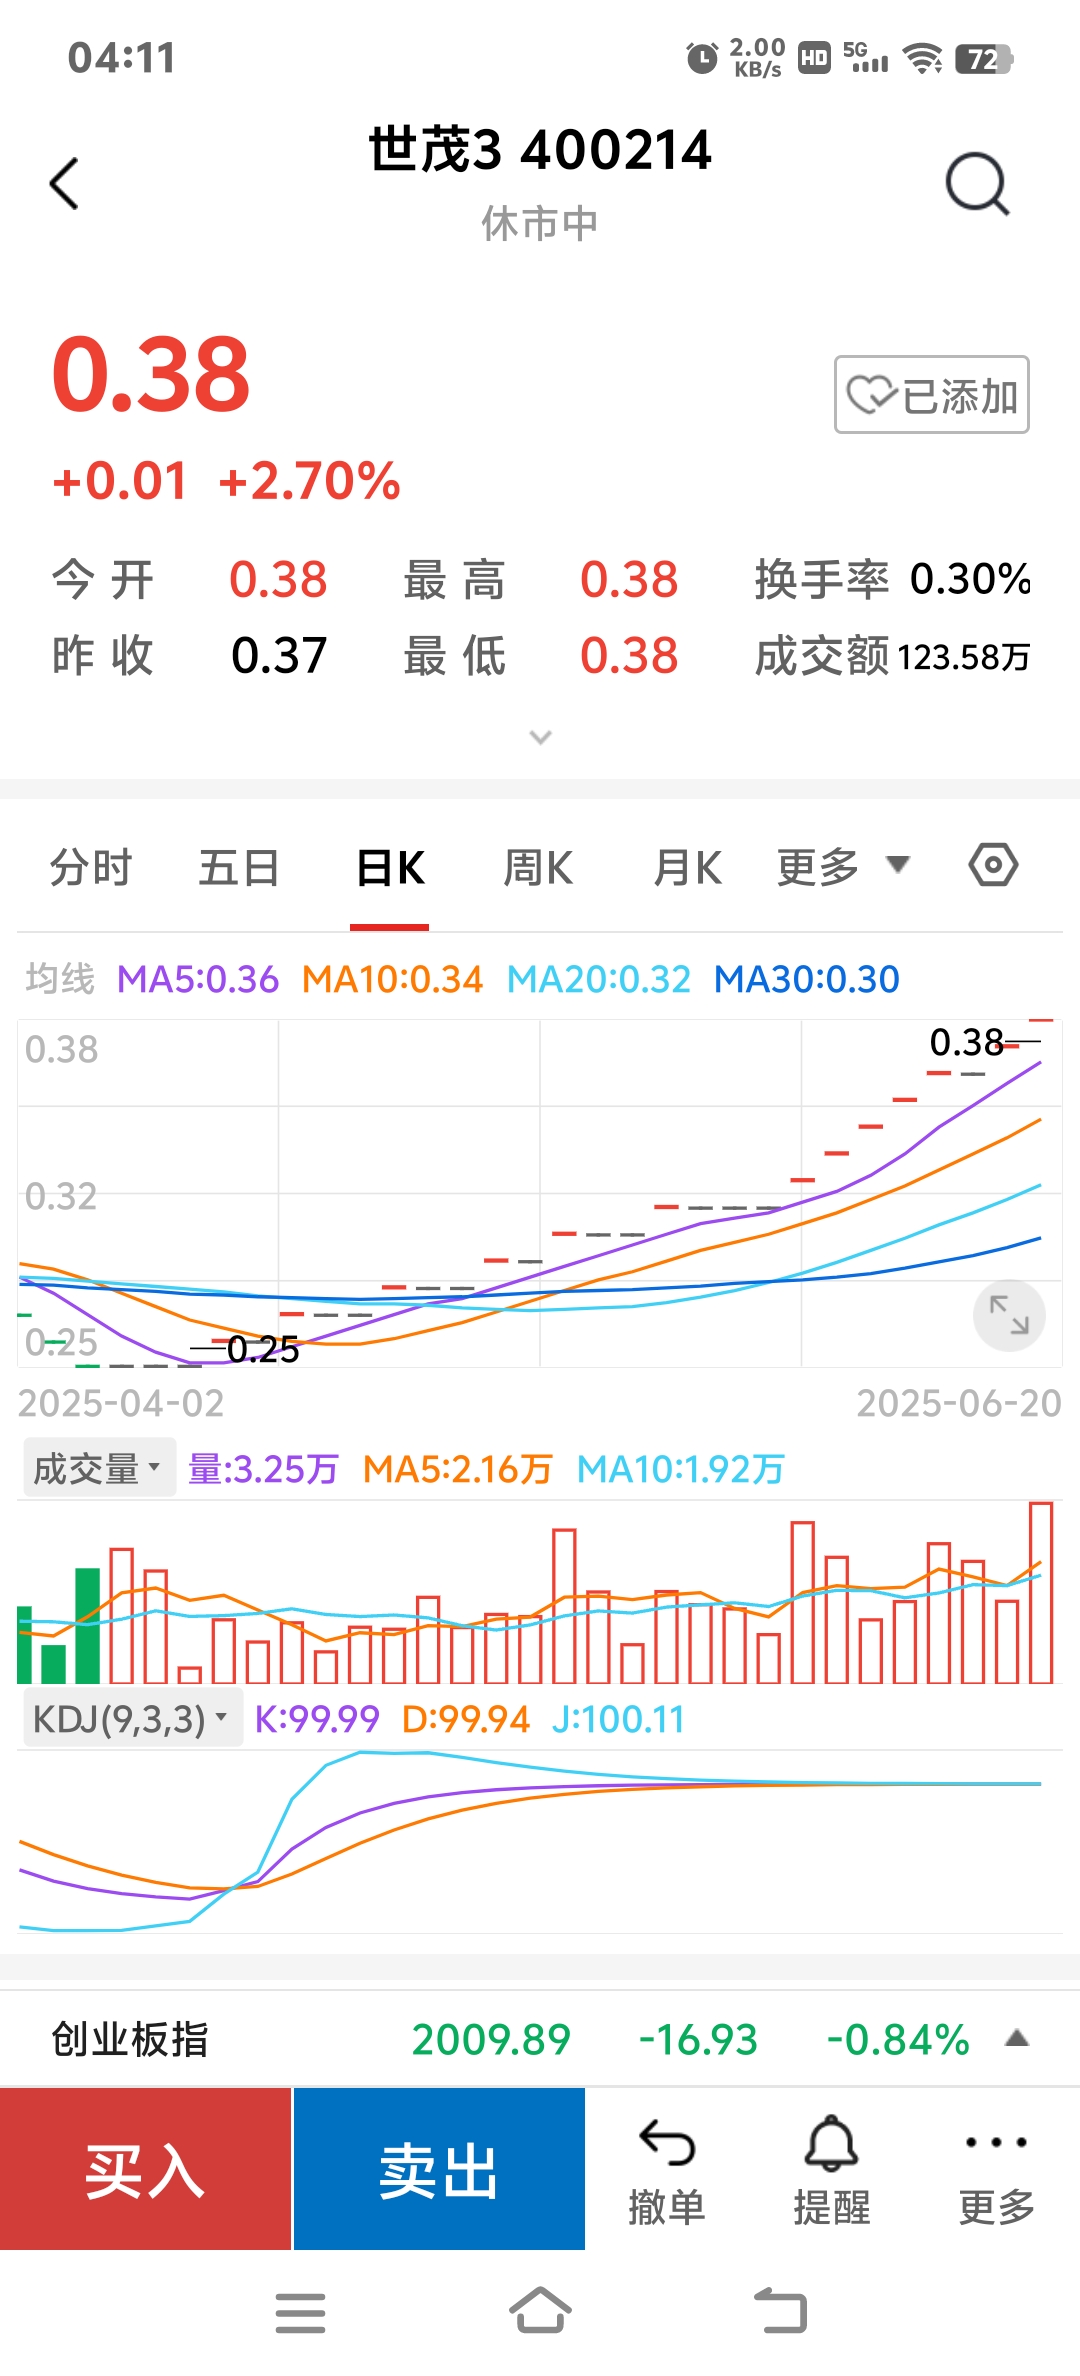Open chart settings hexagon icon
1080x2376 pixels.
point(993,865)
